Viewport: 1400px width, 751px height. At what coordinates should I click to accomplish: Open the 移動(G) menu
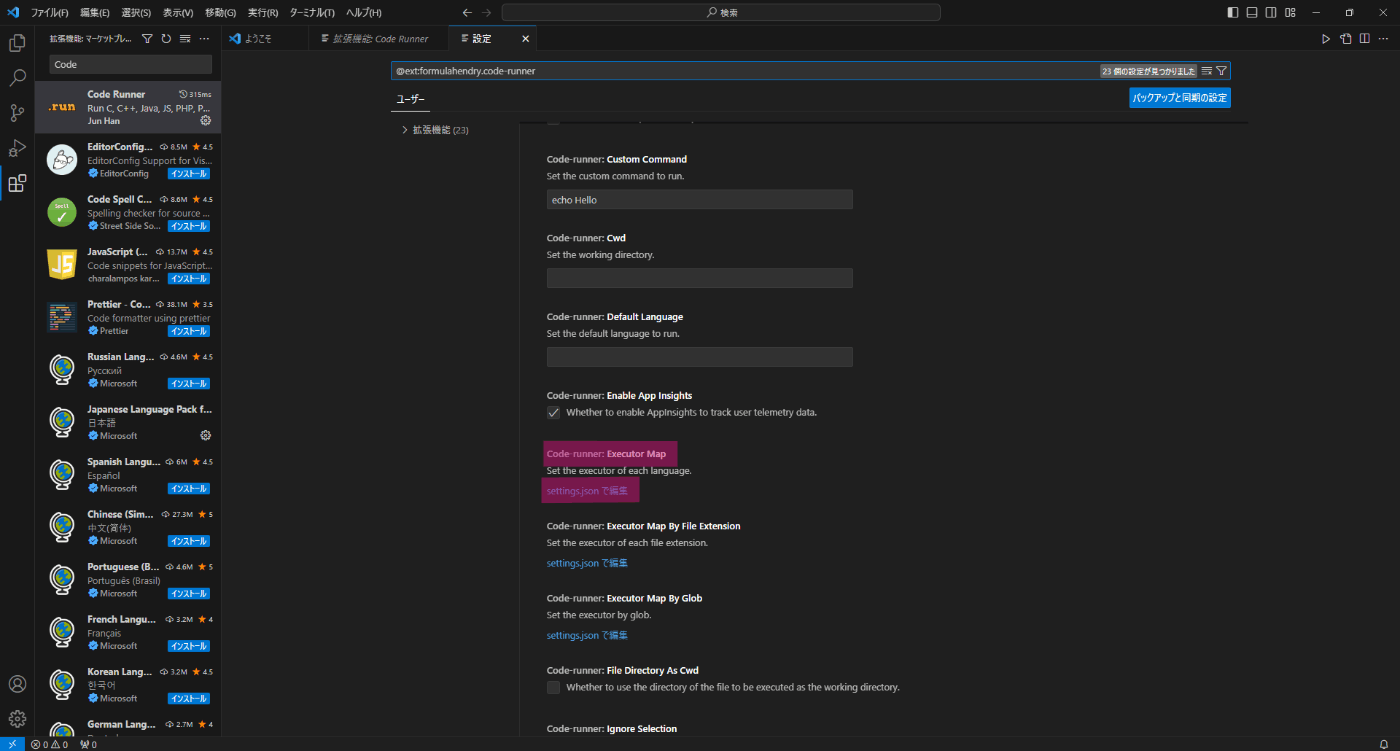220,13
